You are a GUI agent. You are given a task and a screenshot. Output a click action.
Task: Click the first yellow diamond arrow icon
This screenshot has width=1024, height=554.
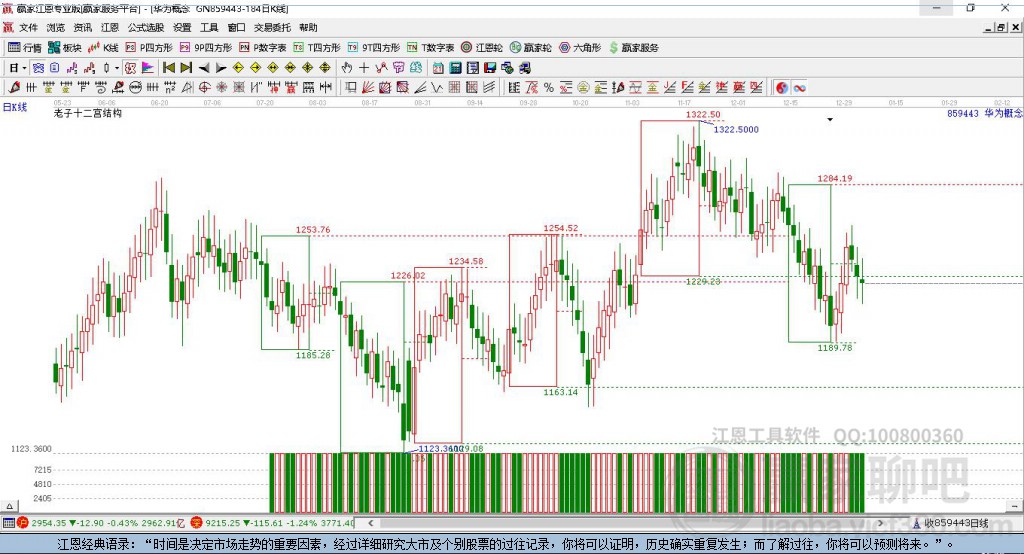(x=238, y=68)
